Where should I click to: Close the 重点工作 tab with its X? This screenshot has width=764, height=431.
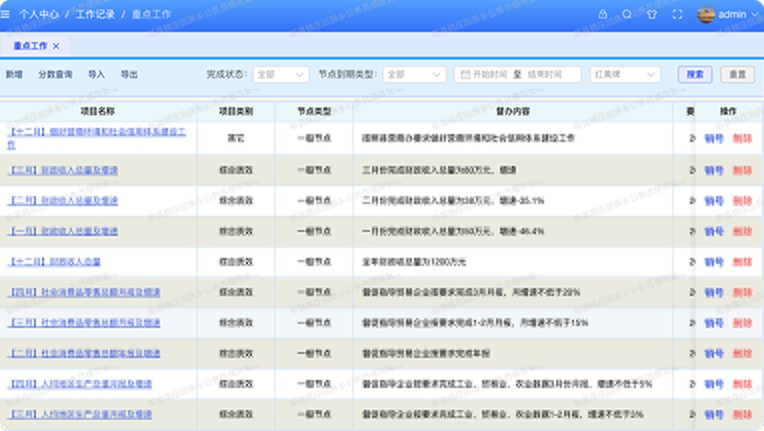tap(56, 46)
